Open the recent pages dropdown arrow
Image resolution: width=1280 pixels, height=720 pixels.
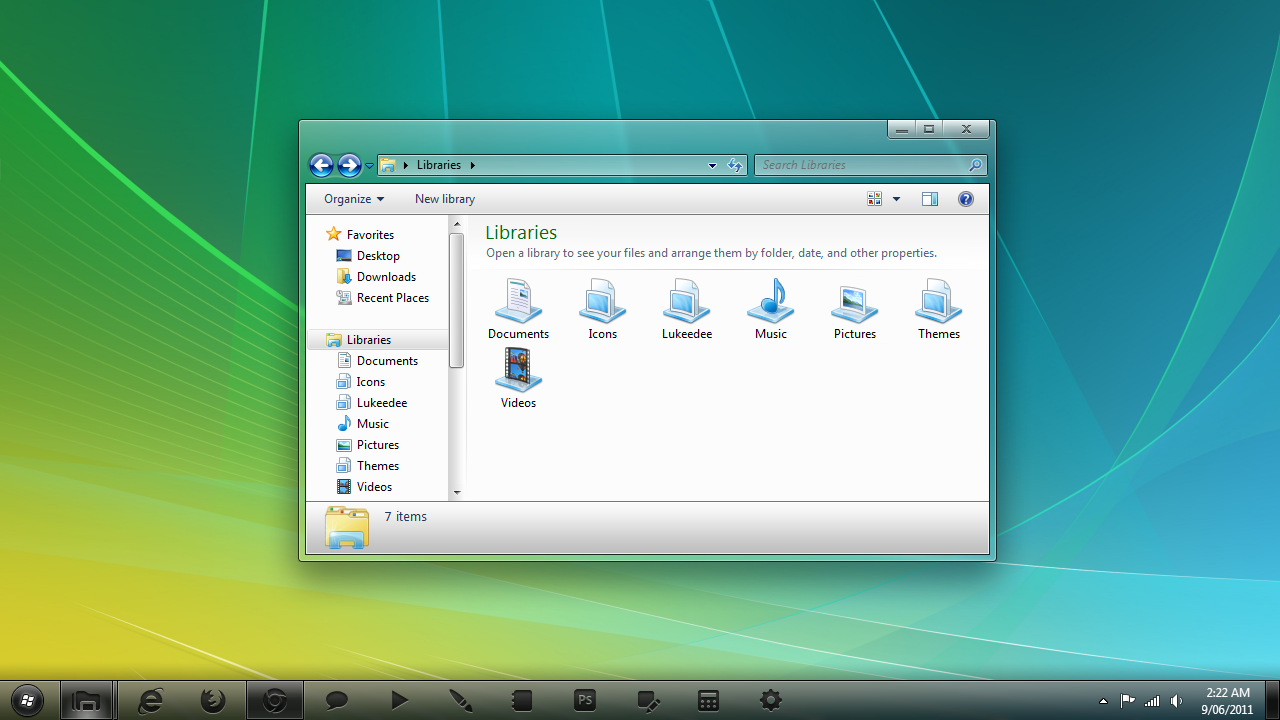point(369,166)
